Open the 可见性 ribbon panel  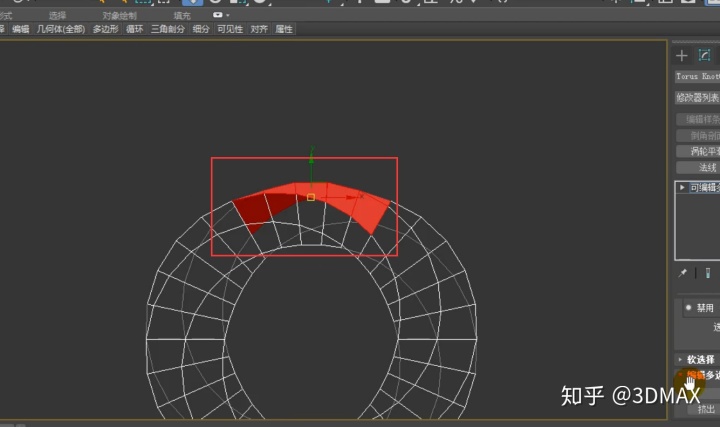pos(230,29)
